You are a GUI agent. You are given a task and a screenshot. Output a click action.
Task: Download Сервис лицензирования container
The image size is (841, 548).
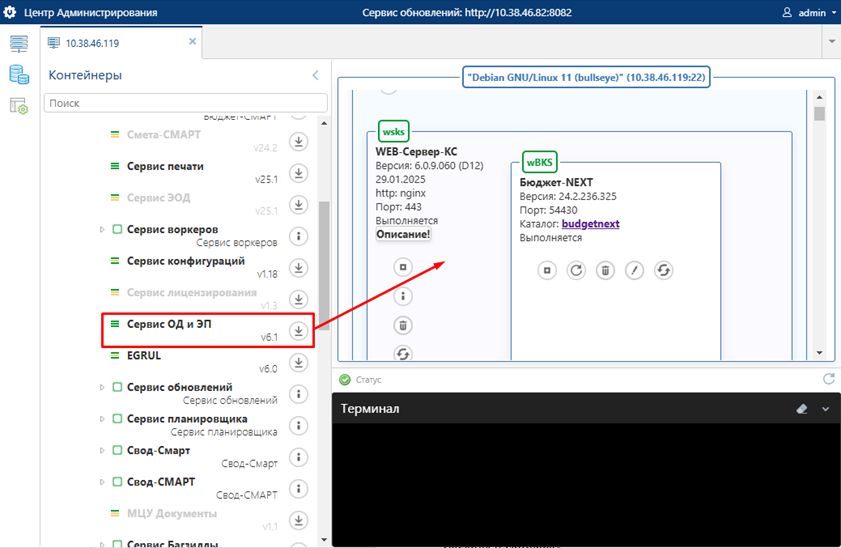pos(299,299)
